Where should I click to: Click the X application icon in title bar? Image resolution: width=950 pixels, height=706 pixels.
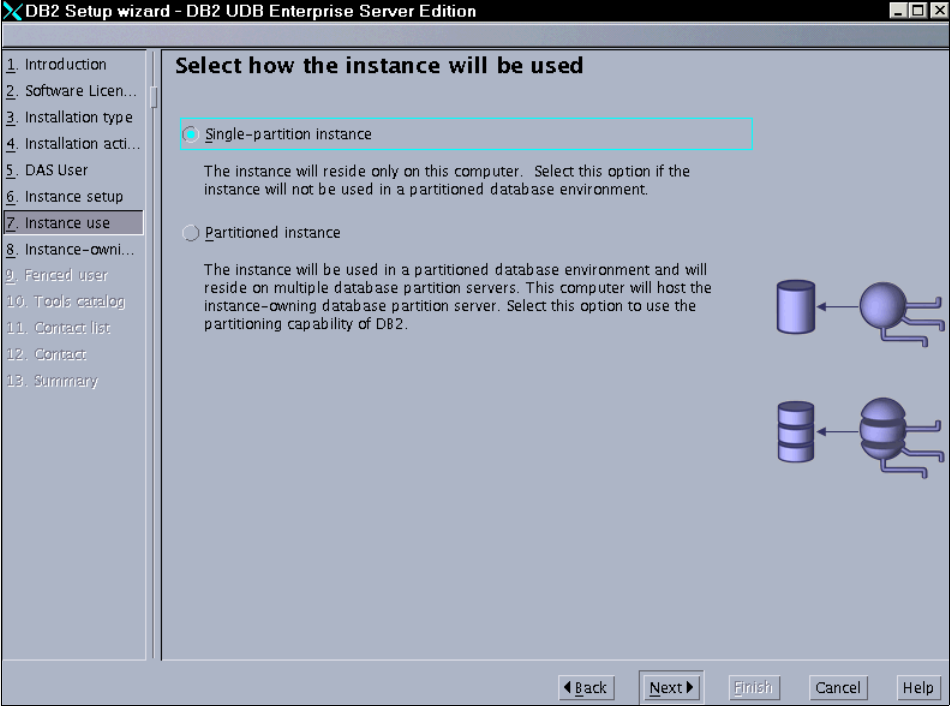coord(10,12)
